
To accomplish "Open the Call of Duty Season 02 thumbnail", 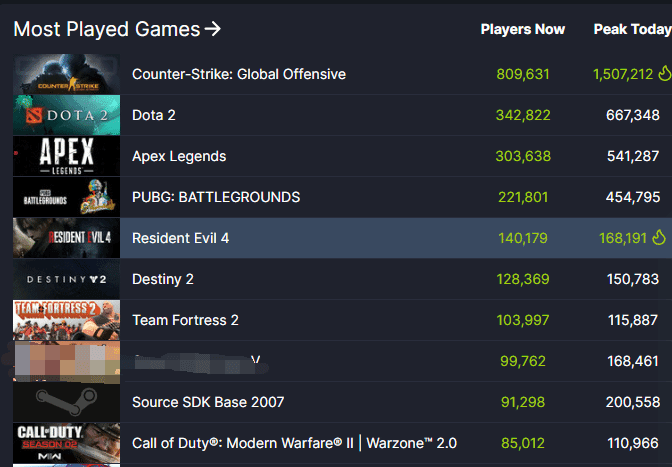I will (x=66, y=443).
